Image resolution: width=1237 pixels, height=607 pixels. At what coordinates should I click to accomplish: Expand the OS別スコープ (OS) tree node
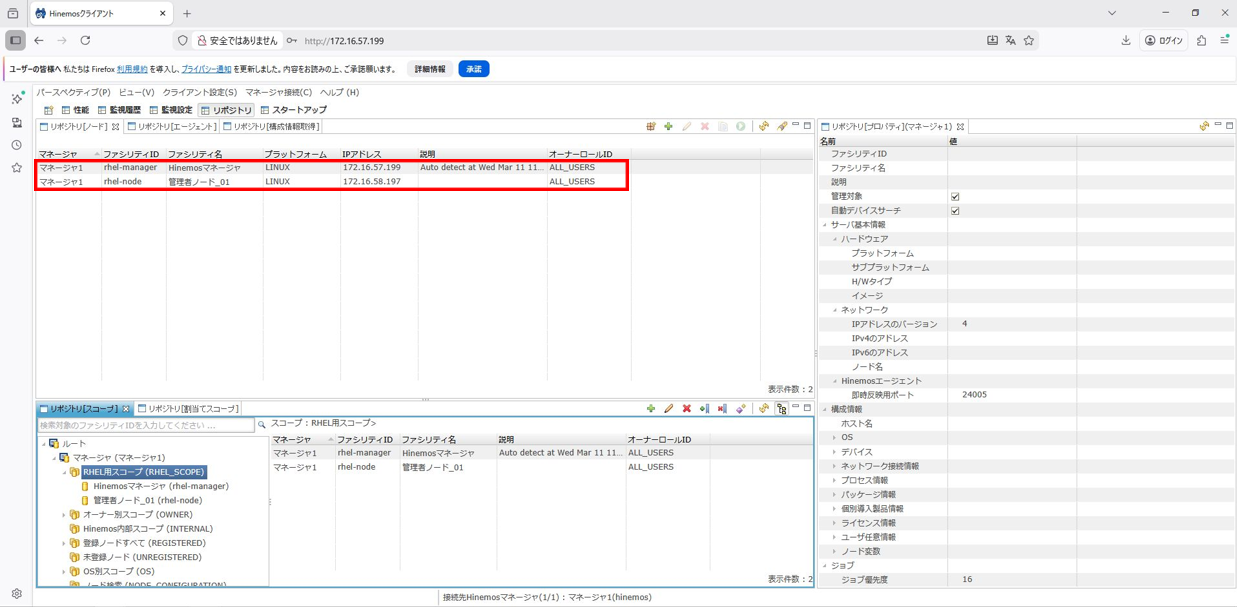pos(64,572)
